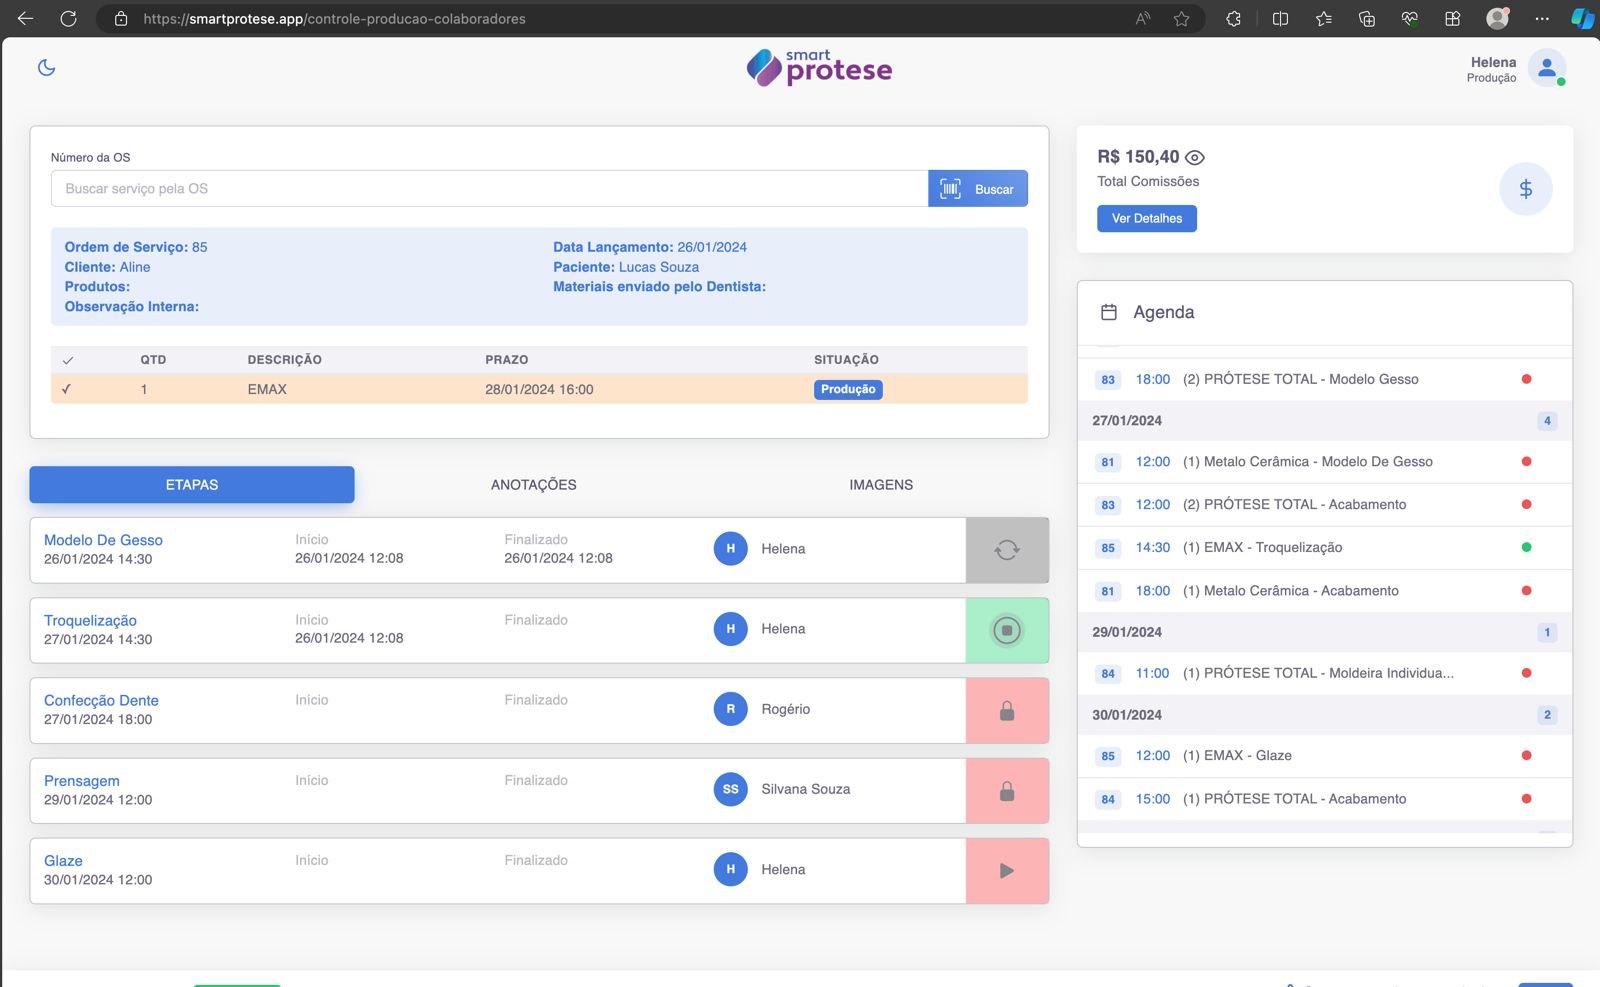This screenshot has height=987, width=1600.
Task: Open browser settings ellipsis menu
Action: click(1542, 19)
